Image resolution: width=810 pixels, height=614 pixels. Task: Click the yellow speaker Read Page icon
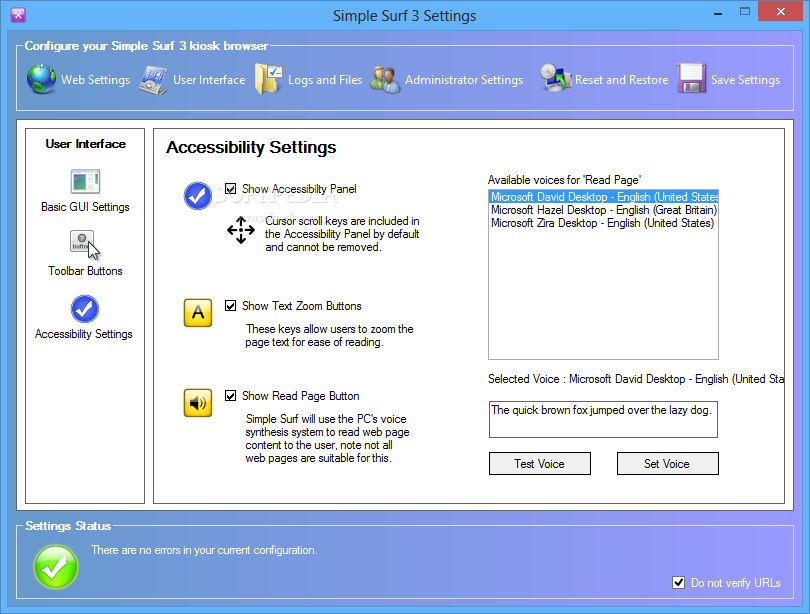click(198, 403)
